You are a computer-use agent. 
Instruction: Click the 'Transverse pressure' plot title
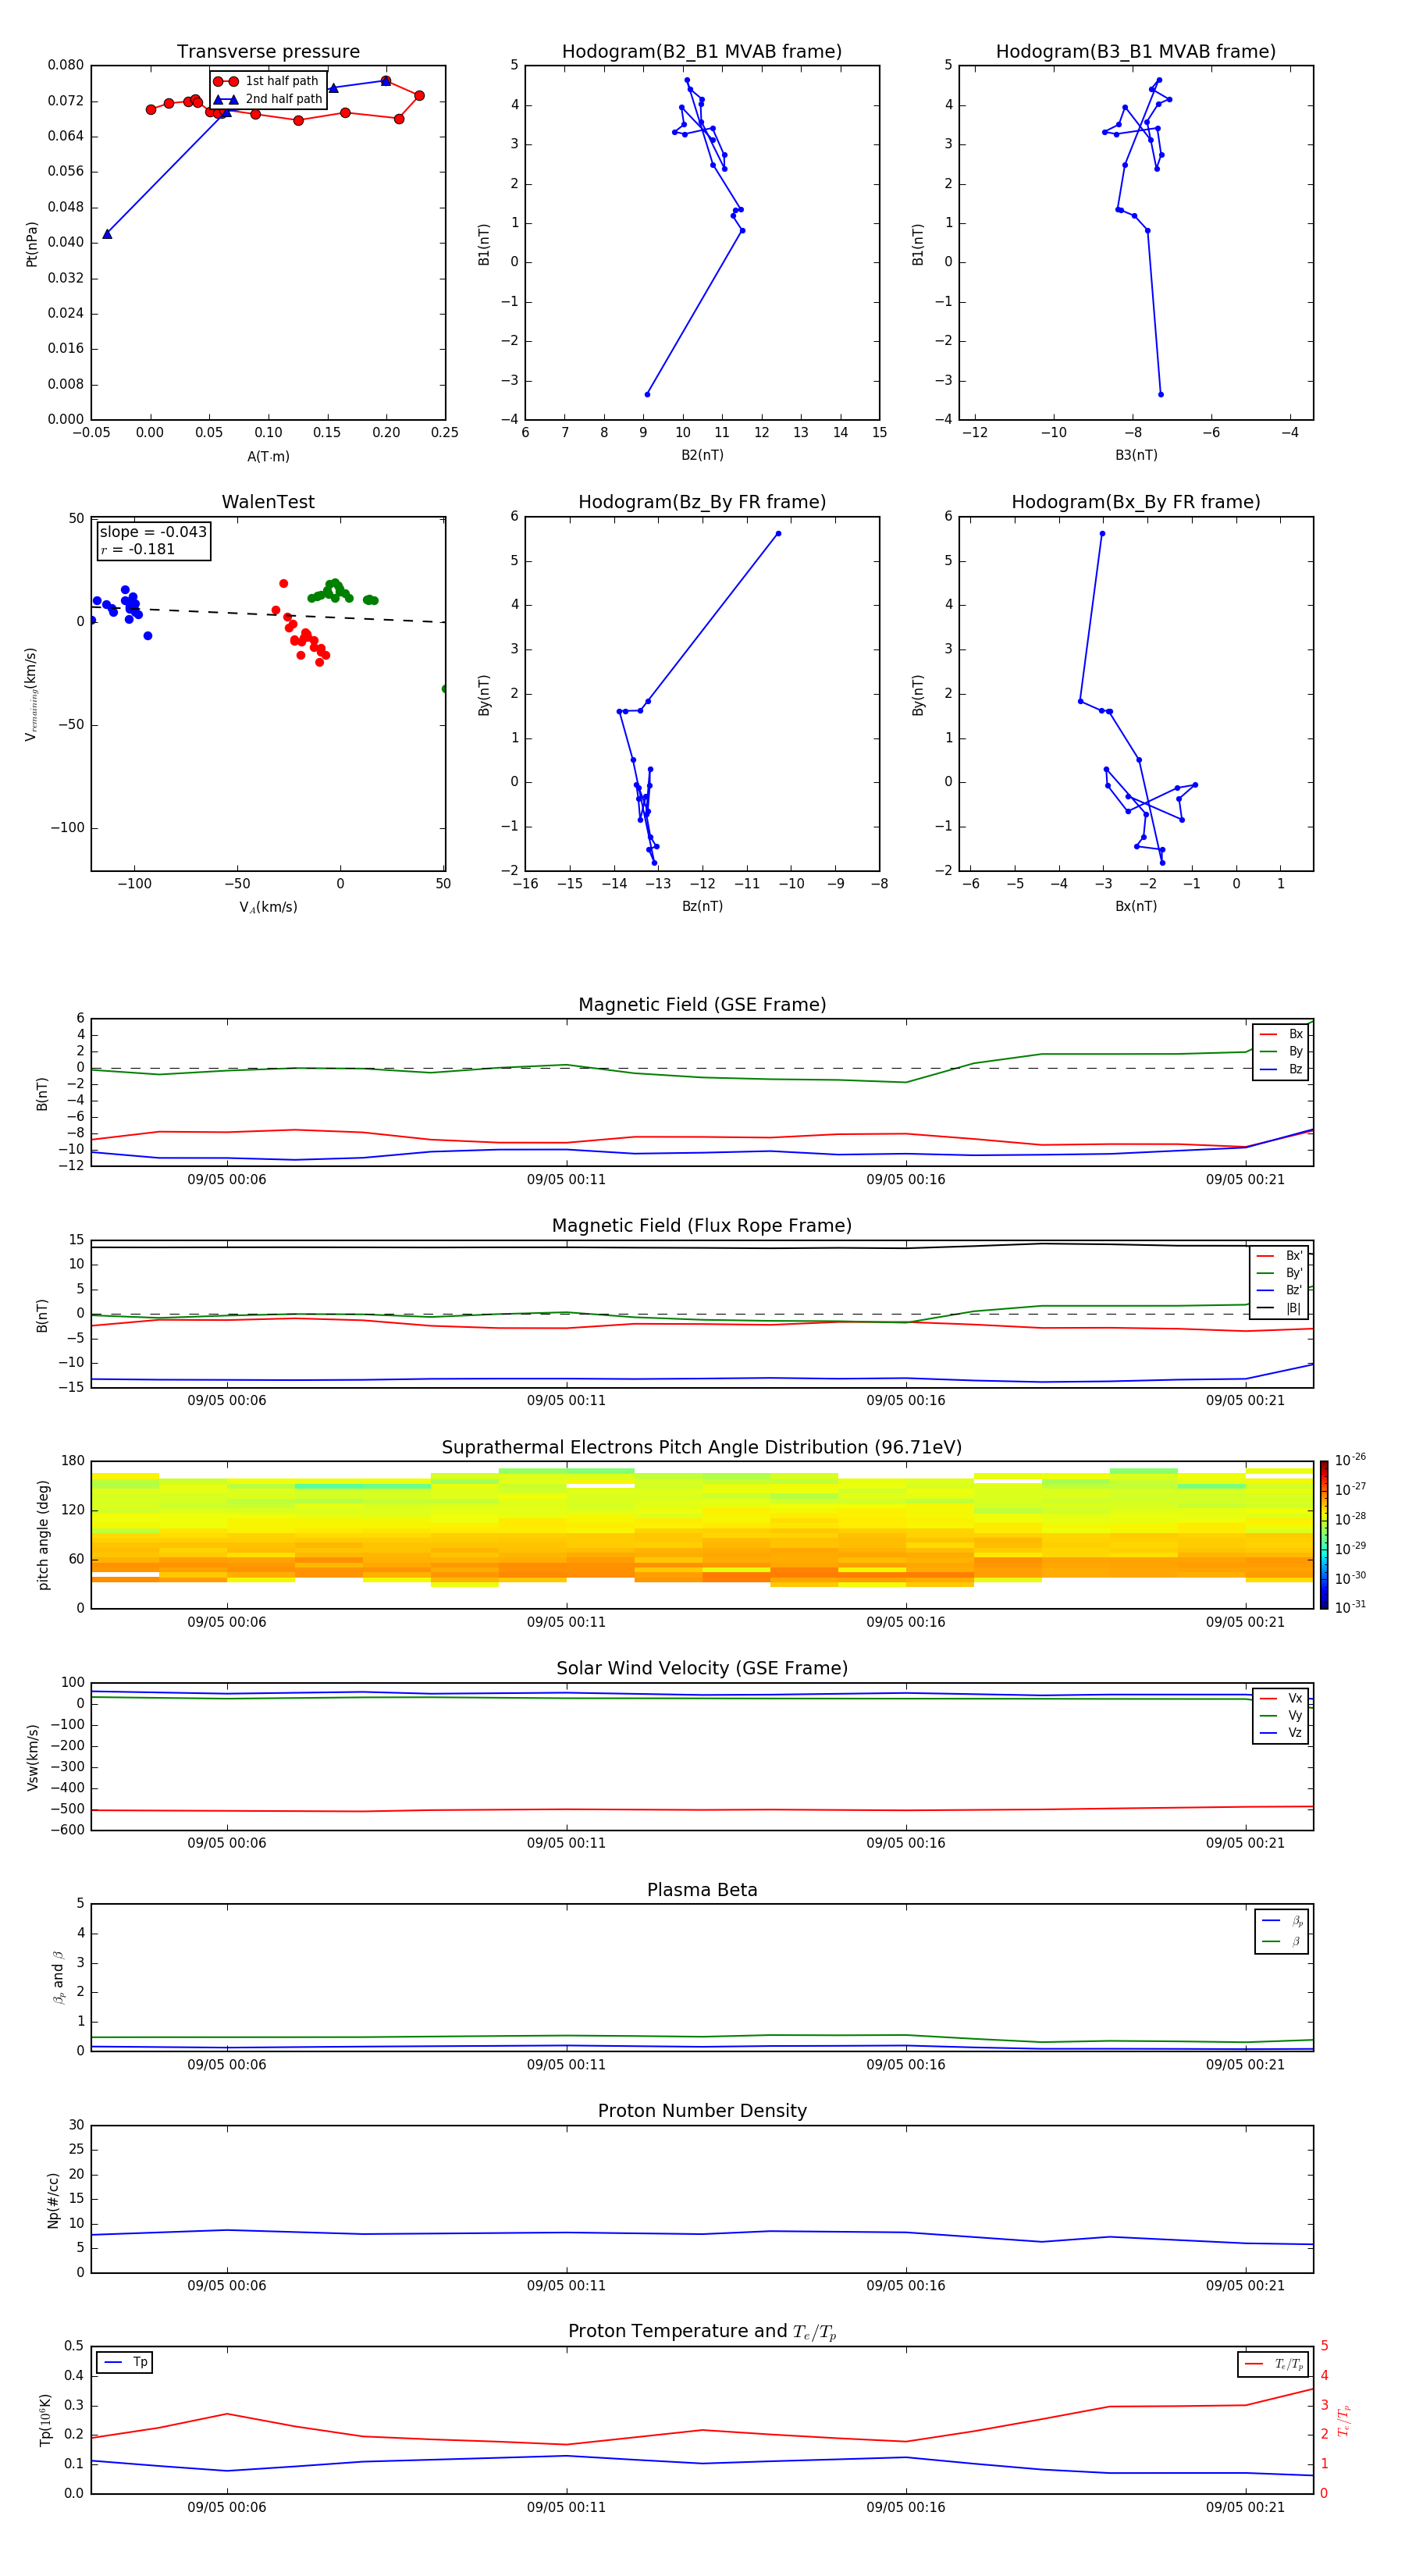click(x=268, y=52)
